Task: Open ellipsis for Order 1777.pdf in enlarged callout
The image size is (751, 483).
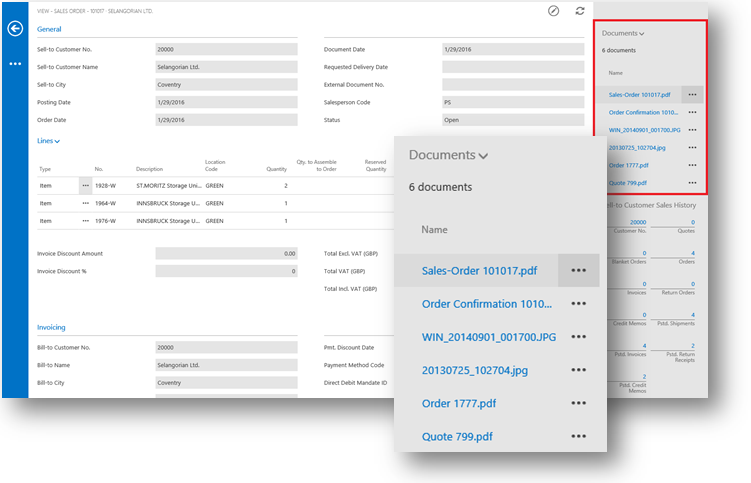Action: (578, 403)
